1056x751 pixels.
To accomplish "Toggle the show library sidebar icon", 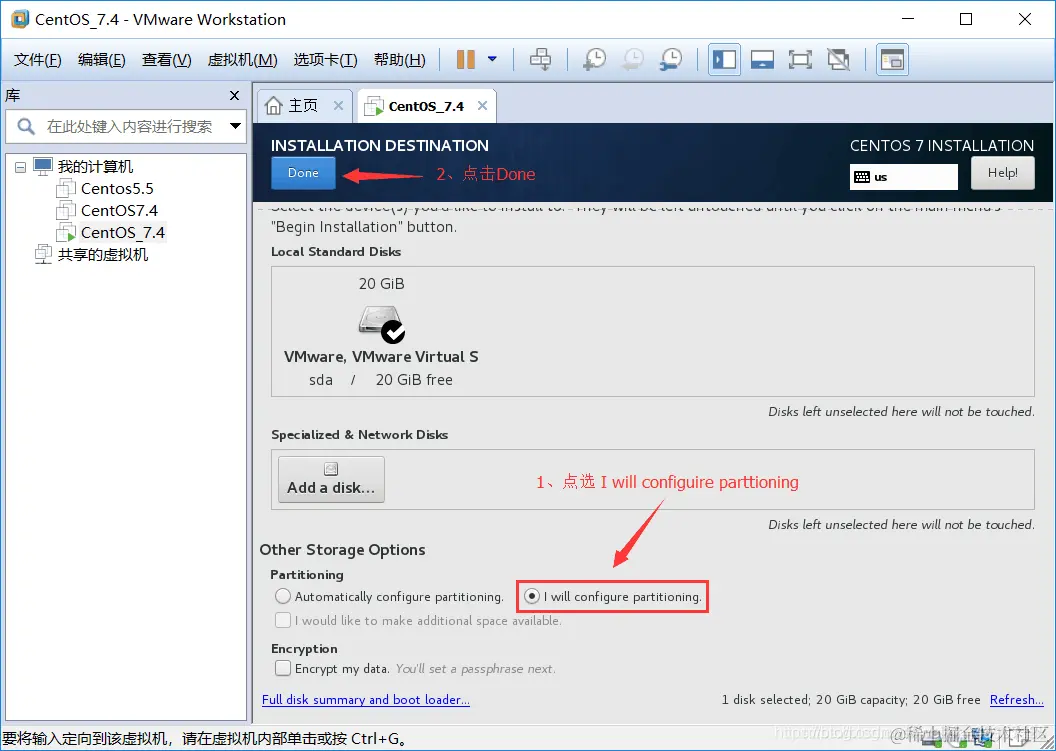I will [724, 59].
